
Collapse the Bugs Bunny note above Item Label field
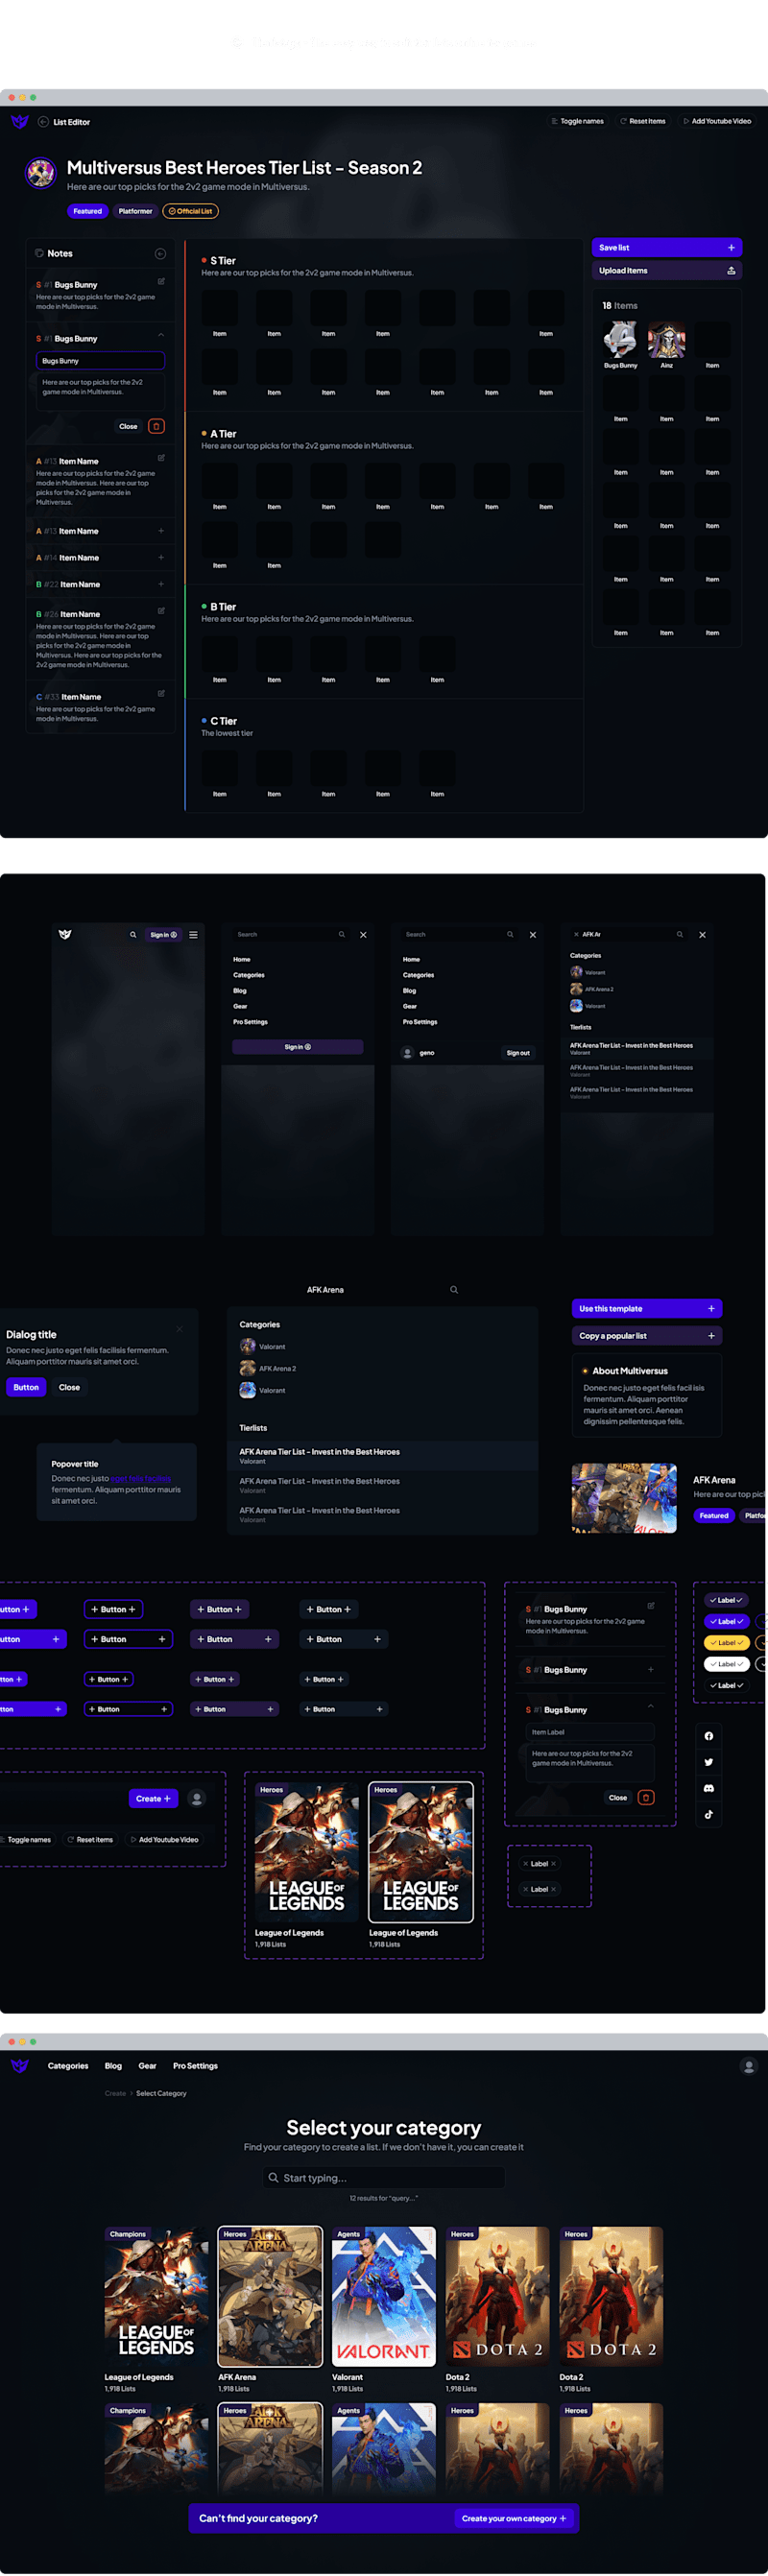(651, 1707)
